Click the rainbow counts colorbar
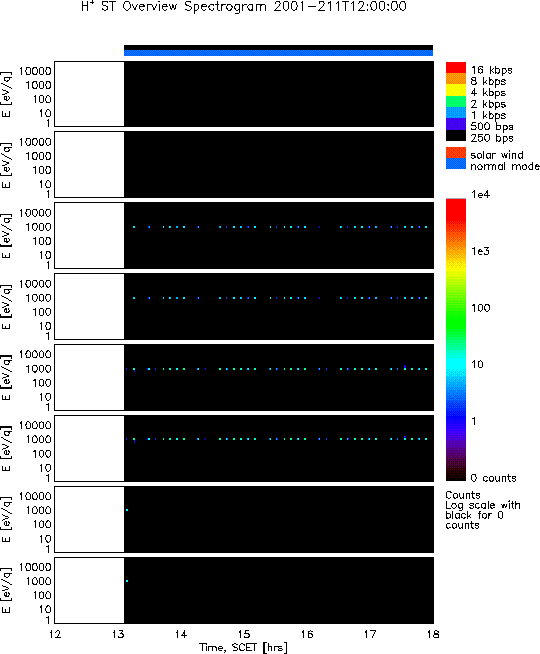Viewport: 540px width, 654px height. (x=456, y=340)
